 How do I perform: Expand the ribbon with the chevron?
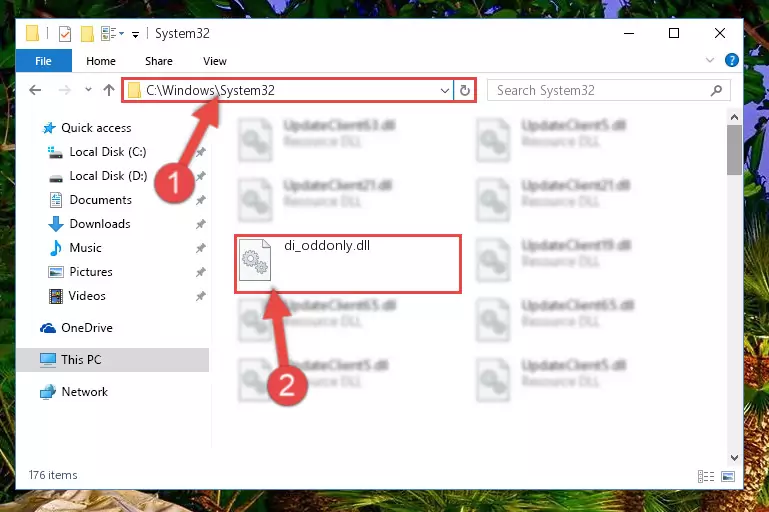pyautogui.click(x=709, y=60)
